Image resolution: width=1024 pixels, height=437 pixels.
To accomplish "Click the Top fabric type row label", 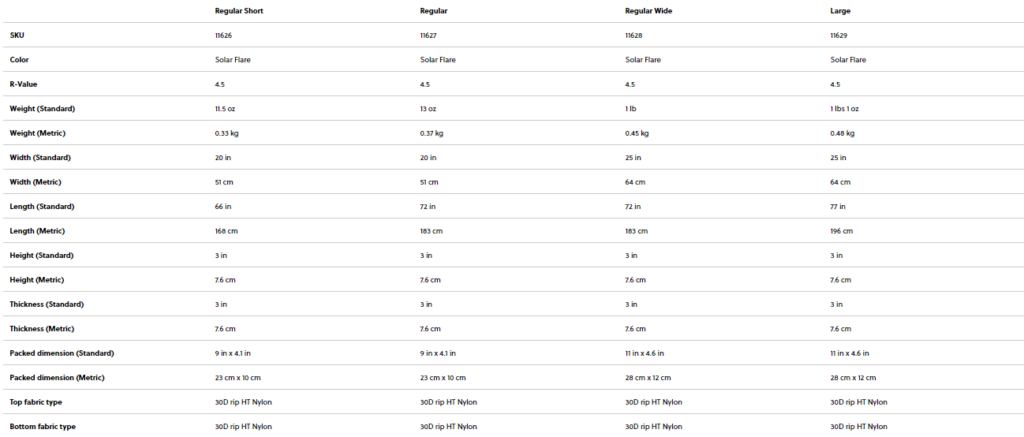I will click(36, 402).
